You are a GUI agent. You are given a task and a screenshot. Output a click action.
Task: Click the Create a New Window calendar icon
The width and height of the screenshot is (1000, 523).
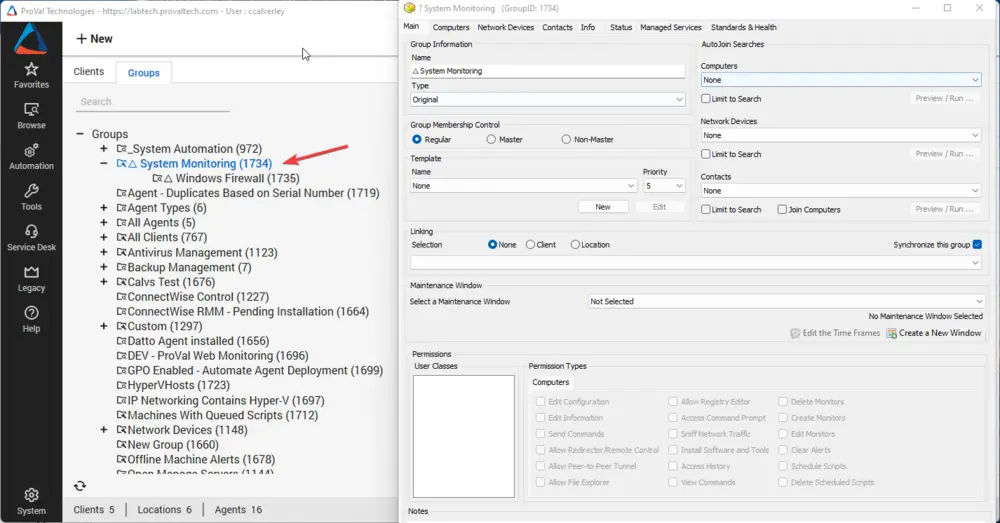click(x=892, y=333)
